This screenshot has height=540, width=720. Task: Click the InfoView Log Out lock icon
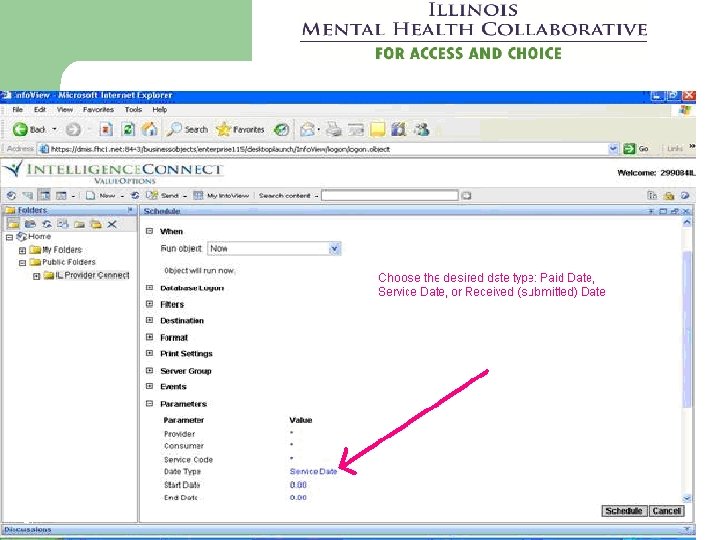click(669, 196)
